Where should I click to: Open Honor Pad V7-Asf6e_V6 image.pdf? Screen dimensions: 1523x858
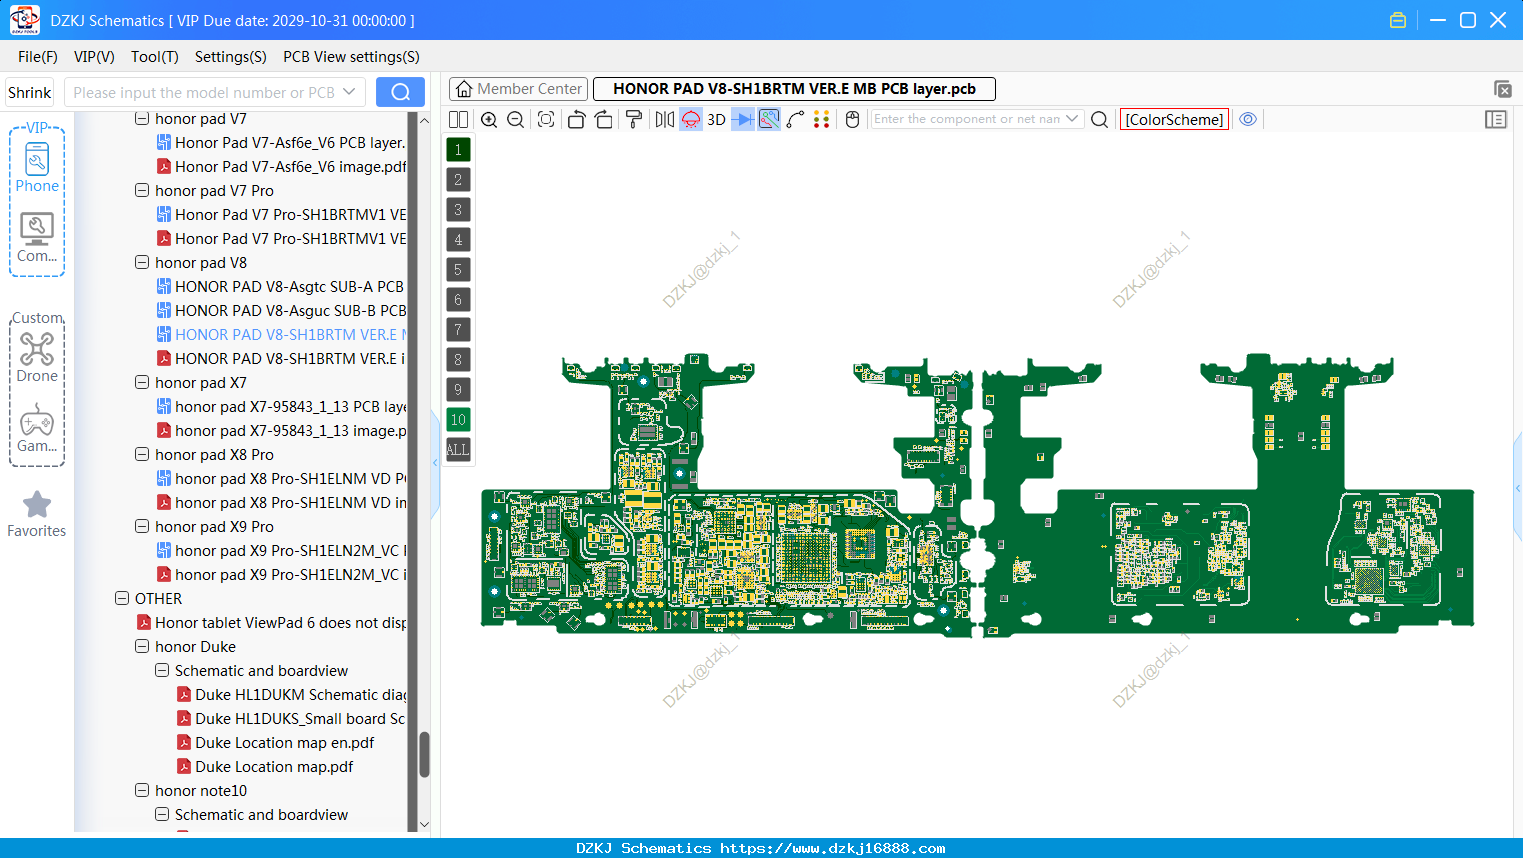281,166
